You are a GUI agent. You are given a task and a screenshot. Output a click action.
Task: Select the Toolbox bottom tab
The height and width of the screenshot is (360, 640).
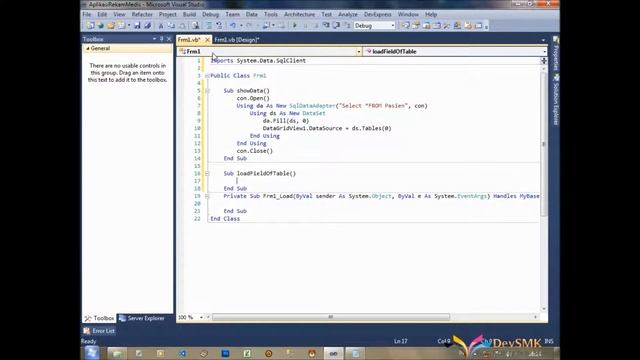[x=99, y=318]
